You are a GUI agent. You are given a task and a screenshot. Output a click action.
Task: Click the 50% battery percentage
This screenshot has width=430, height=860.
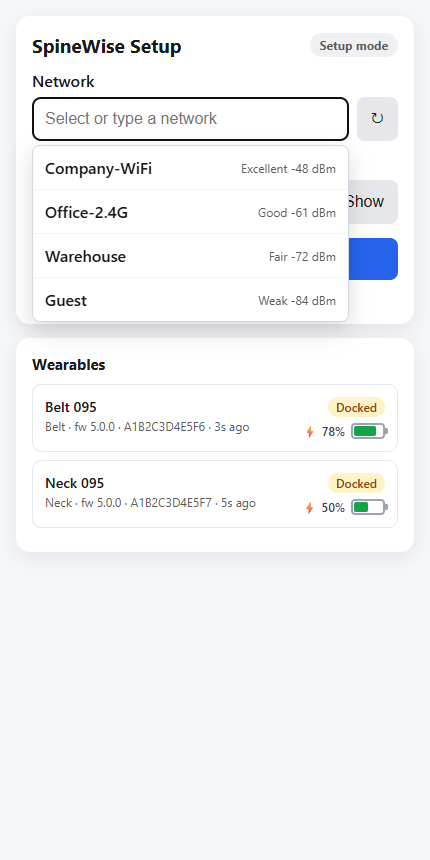tap(333, 508)
